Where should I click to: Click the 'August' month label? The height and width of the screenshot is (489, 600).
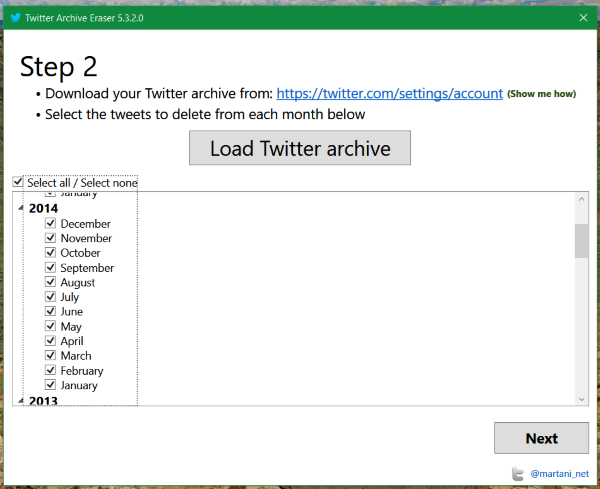point(78,282)
